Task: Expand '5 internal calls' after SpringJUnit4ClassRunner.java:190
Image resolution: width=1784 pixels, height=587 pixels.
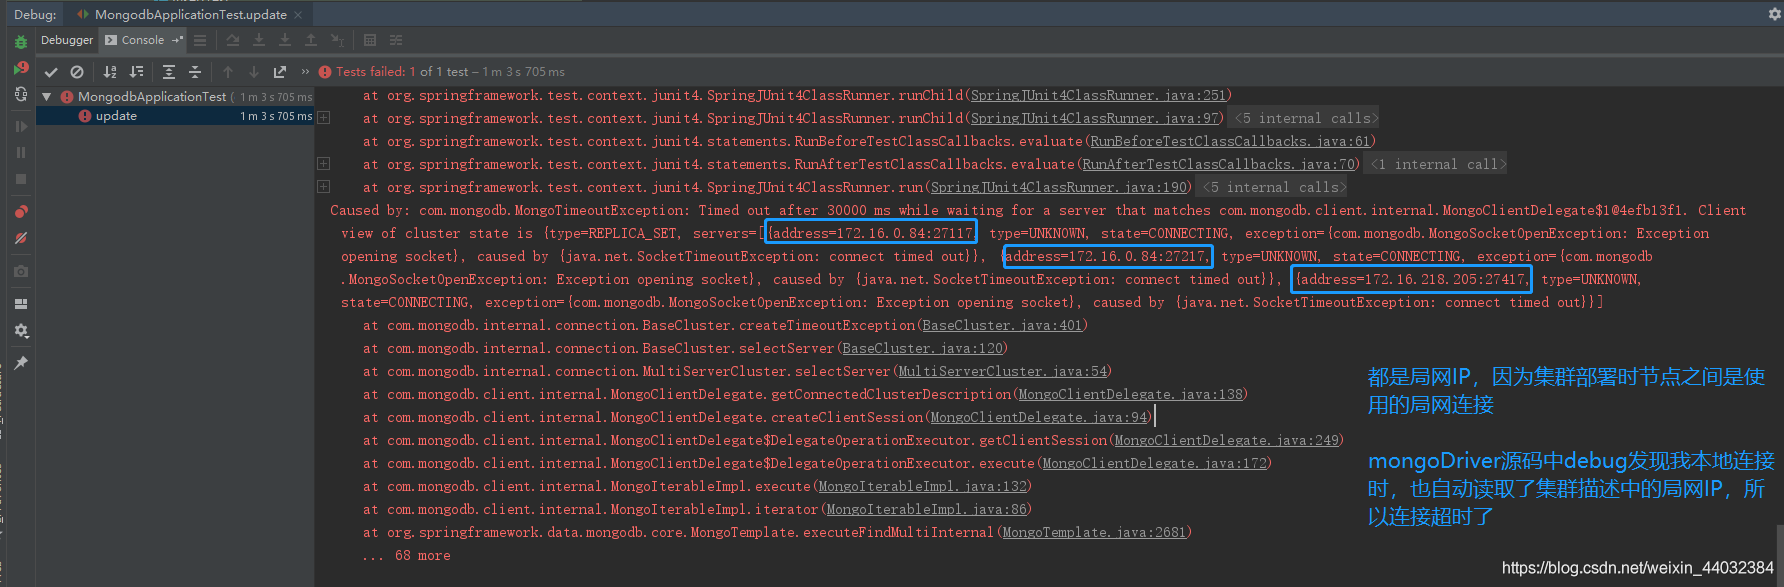Action: tap(1273, 187)
